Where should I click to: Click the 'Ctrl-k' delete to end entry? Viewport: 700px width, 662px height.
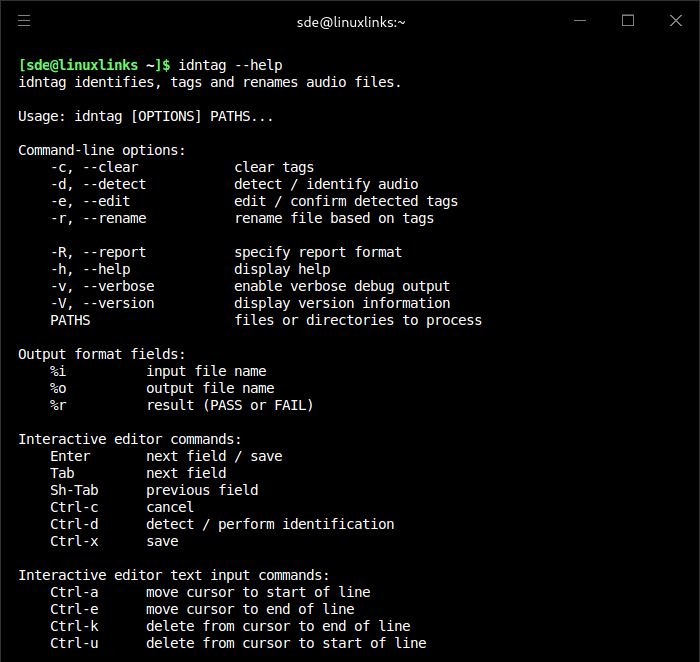74,626
